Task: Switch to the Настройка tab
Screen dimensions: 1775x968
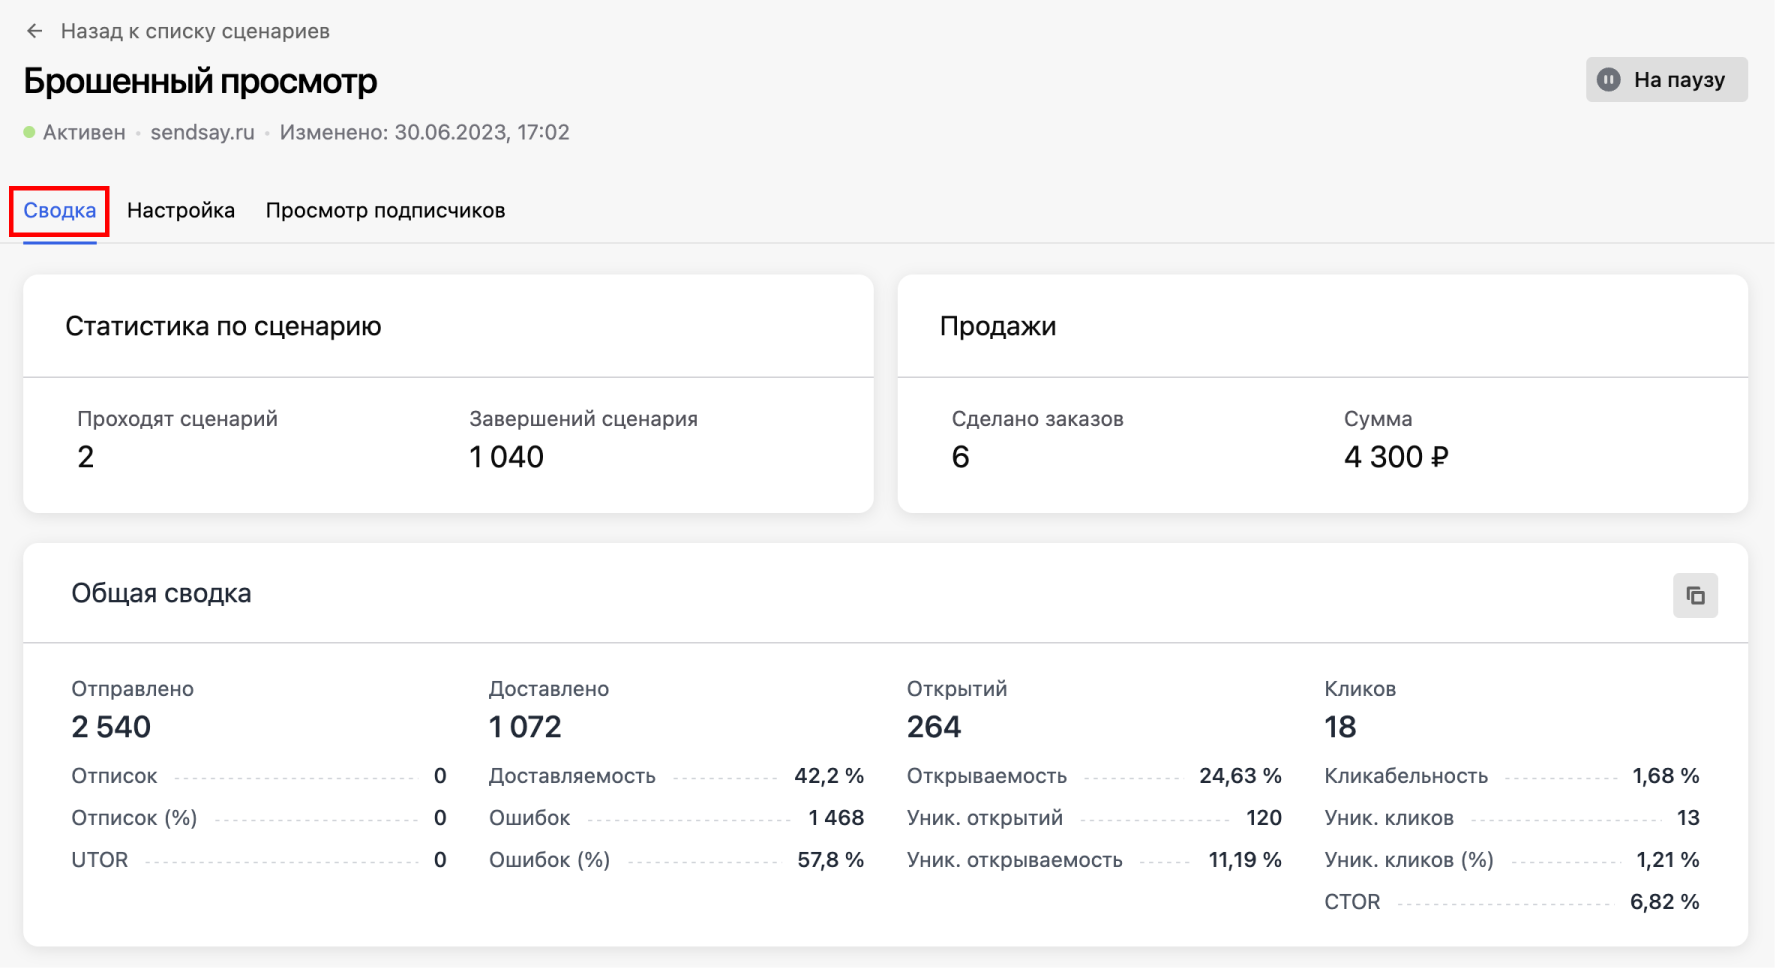Action: (180, 210)
